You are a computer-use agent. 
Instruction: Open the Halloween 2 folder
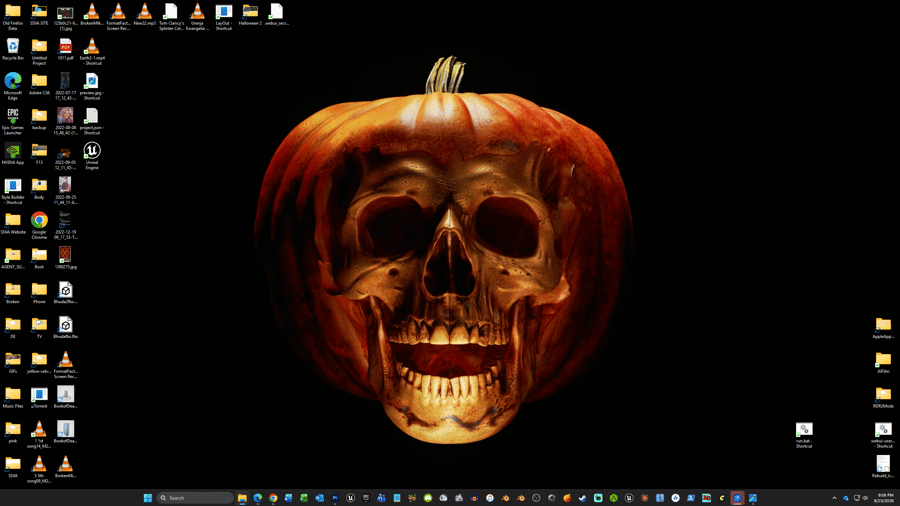click(250, 15)
